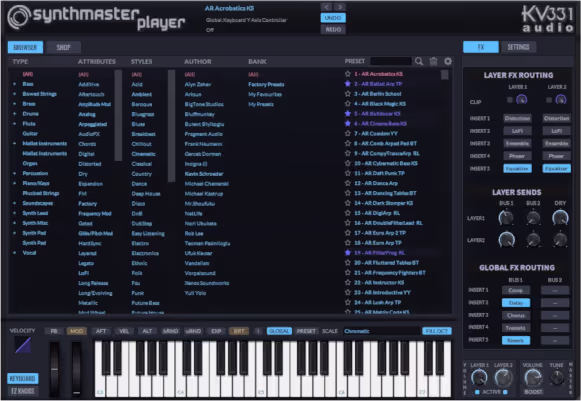The height and width of the screenshot is (401, 581).
Task: Click the preset list scrollbar
Action: [445, 75]
